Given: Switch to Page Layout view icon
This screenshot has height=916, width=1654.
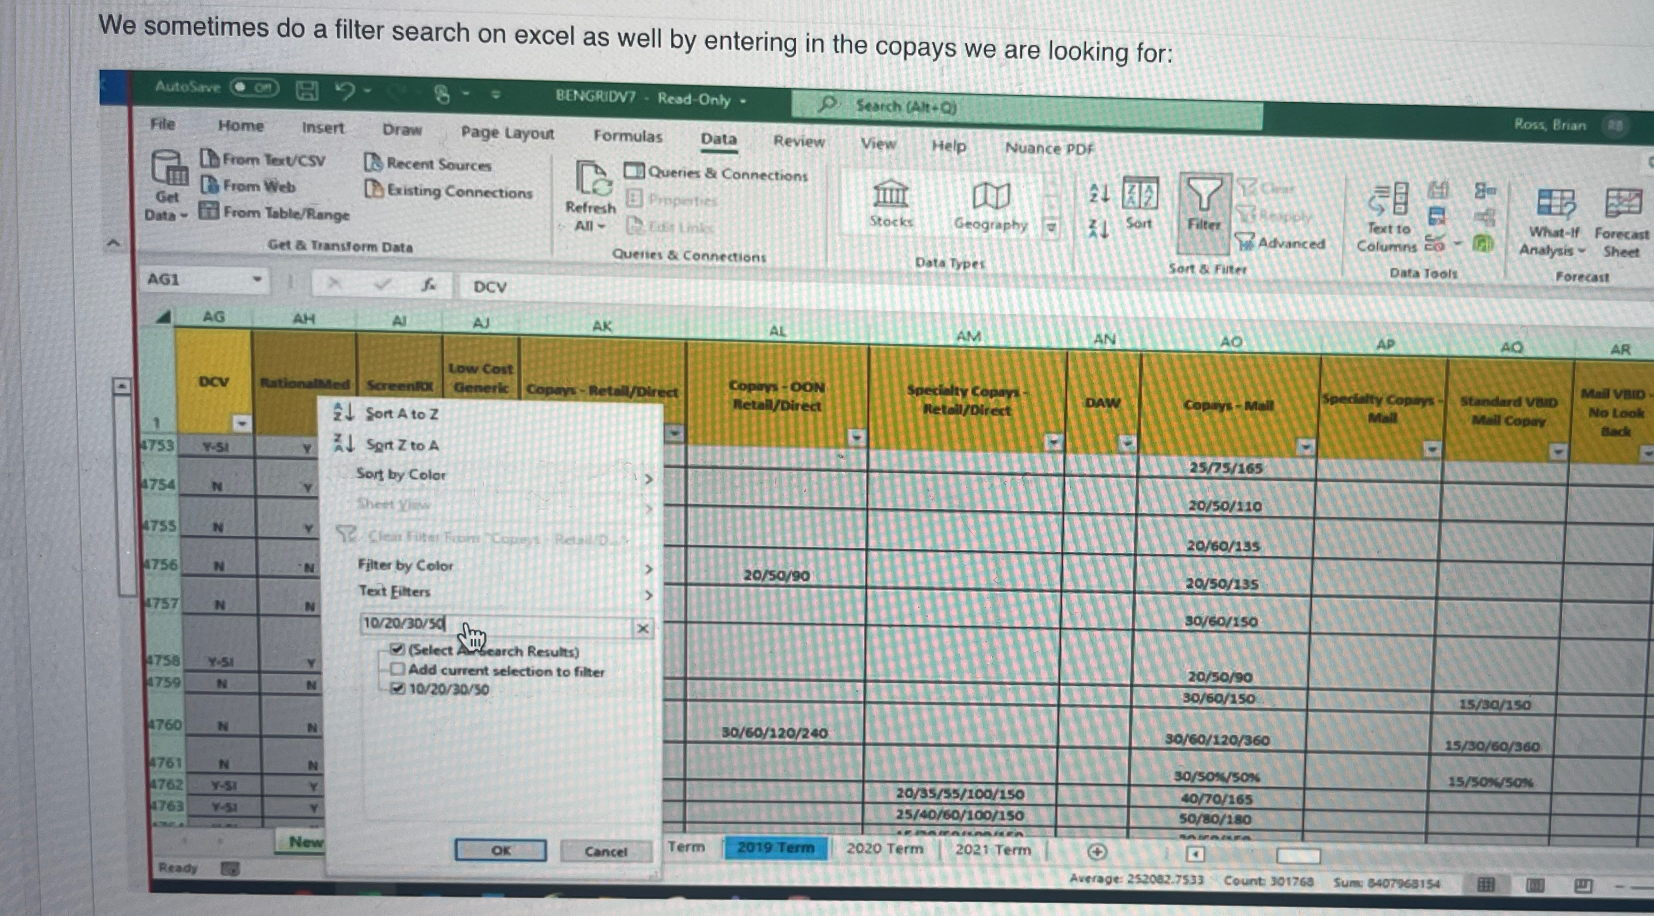Looking at the screenshot, I should 1535,885.
